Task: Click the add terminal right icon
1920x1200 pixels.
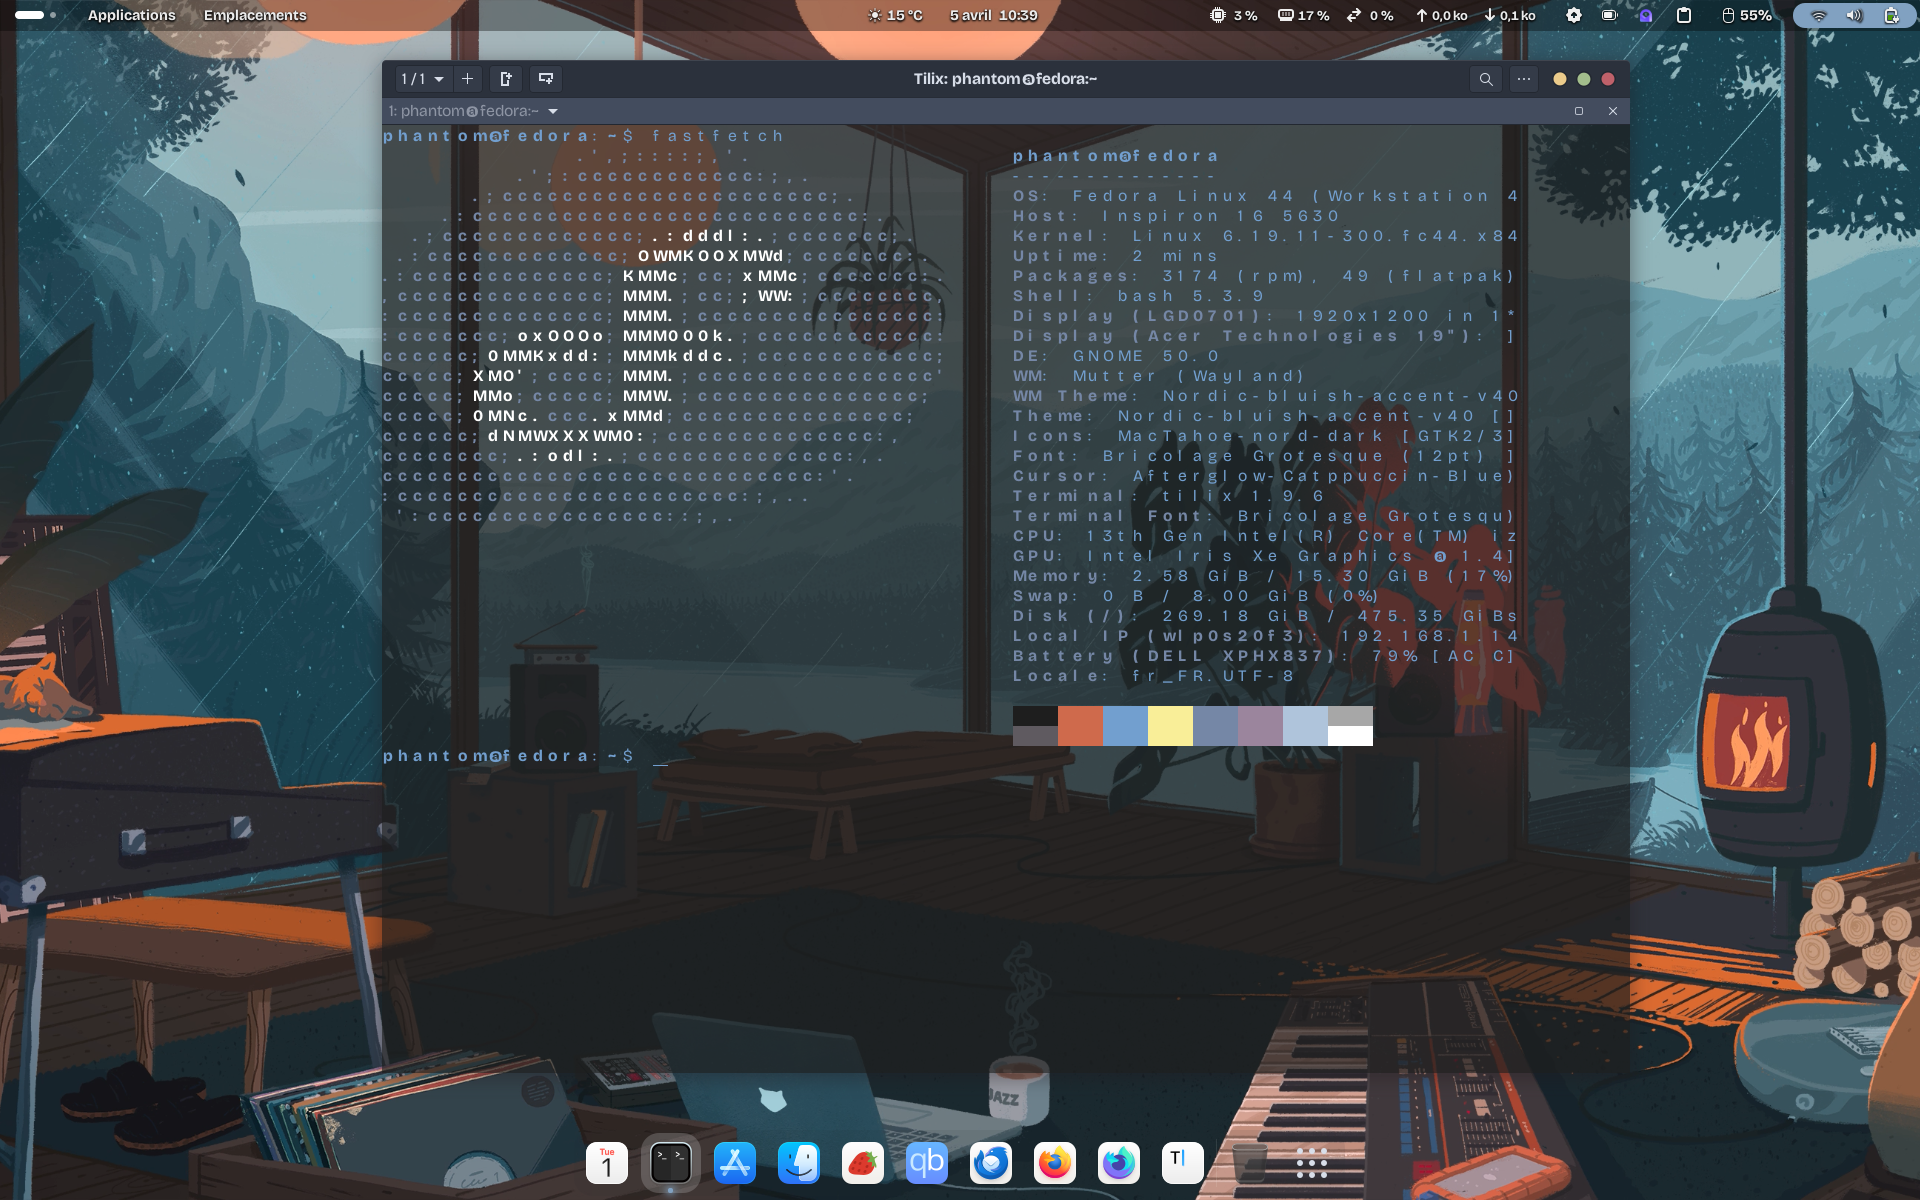Action: pyautogui.click(x=506, y=79)
